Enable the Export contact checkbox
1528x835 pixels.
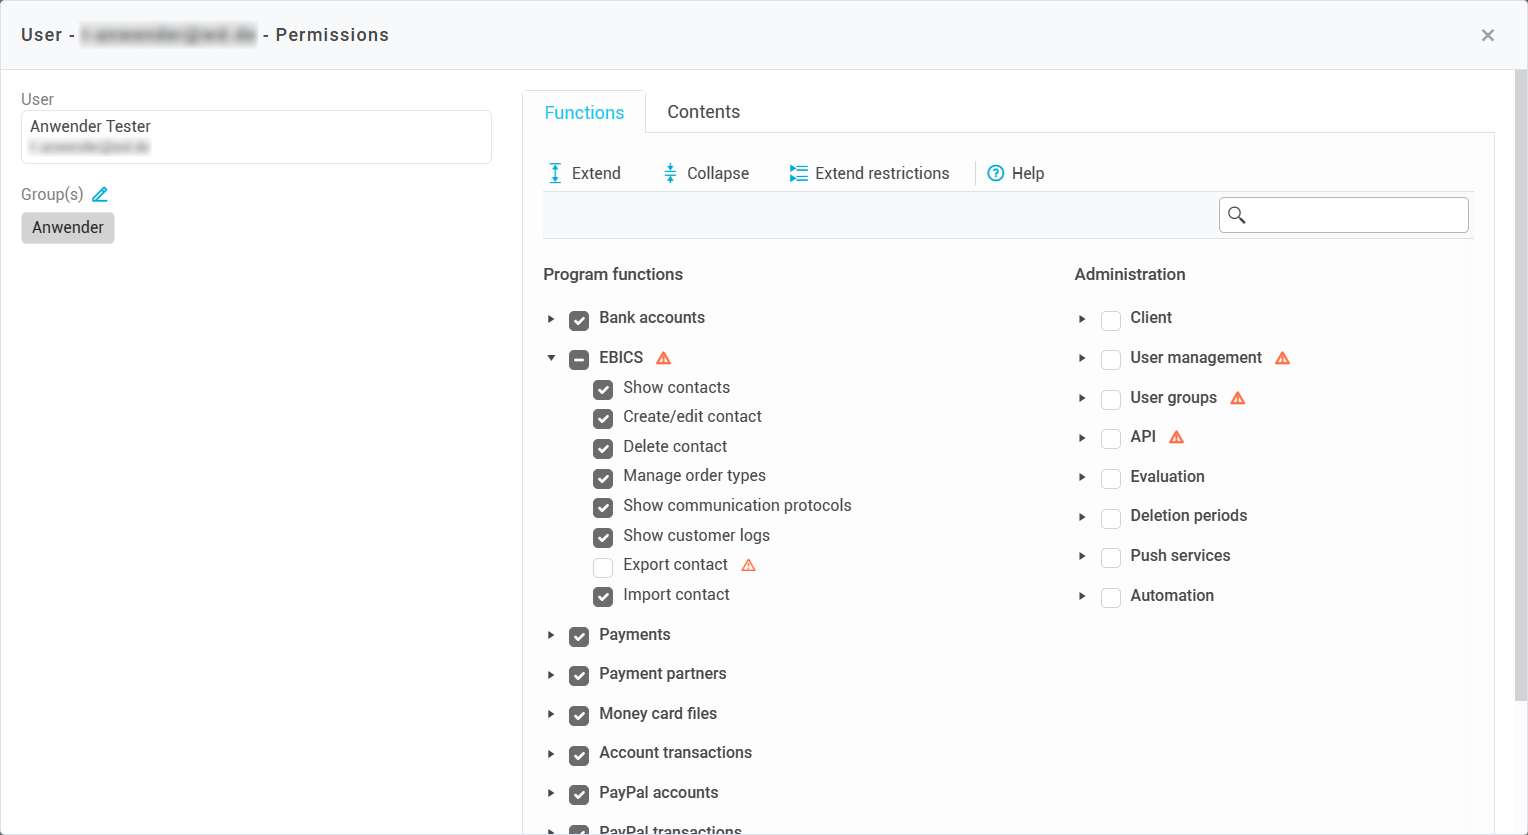(x=603, y=567)
